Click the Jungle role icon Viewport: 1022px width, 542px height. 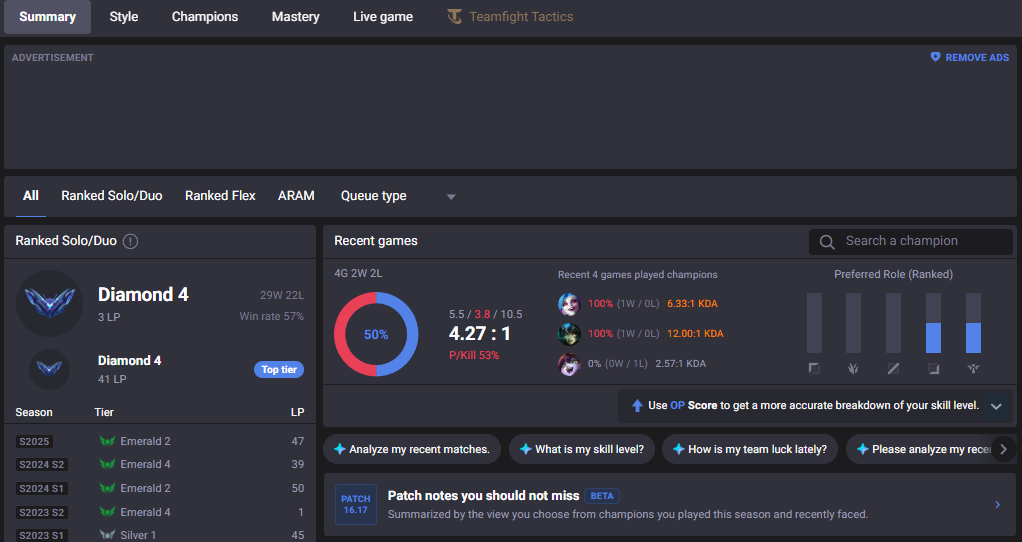[x=853, y=369]
